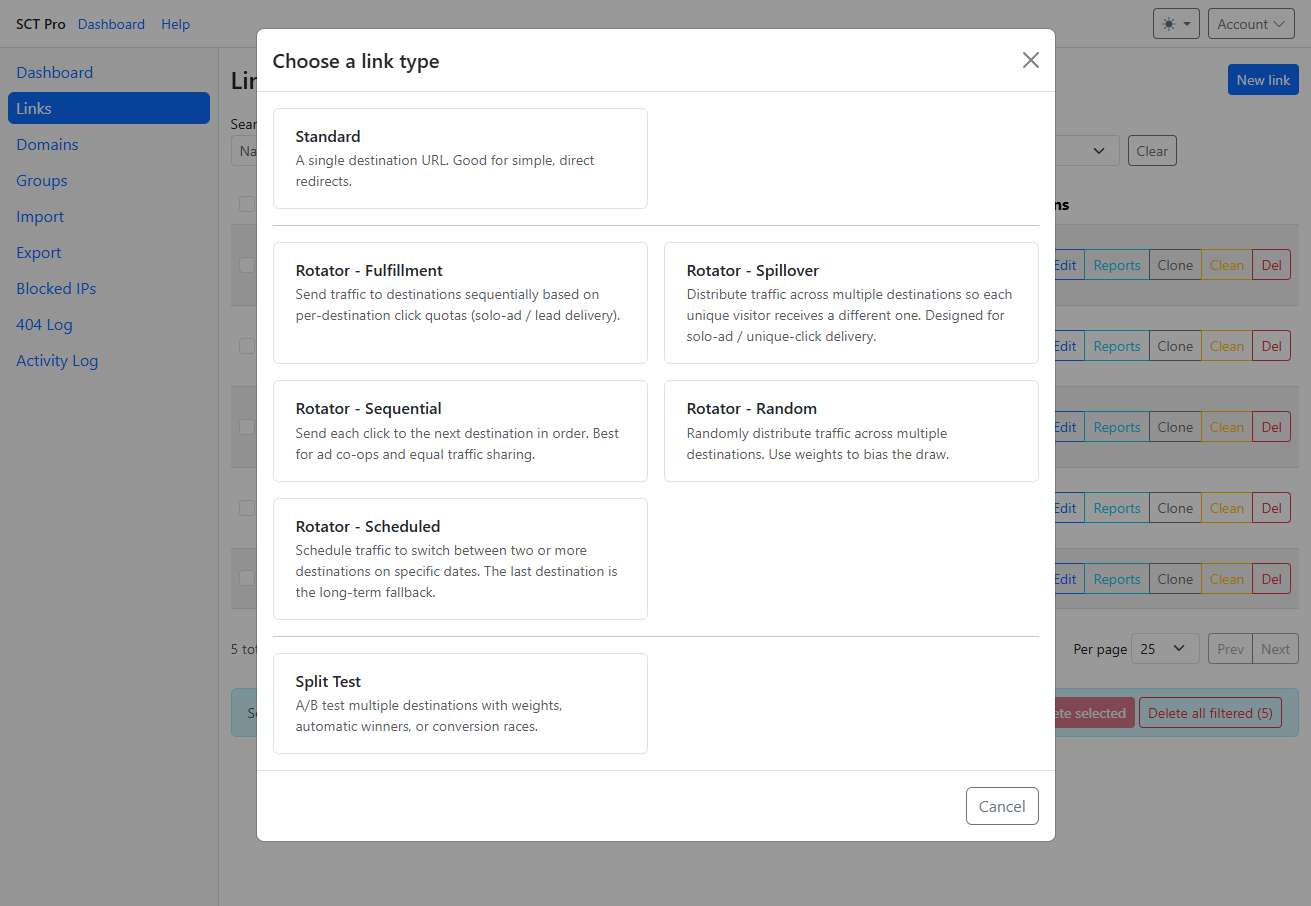
Task: Pick the Rotator - Random card
Action: click(x=851, y=431)
